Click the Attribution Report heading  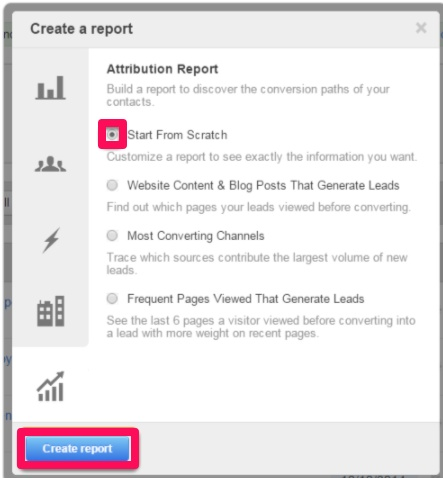(x=162, y=69)
